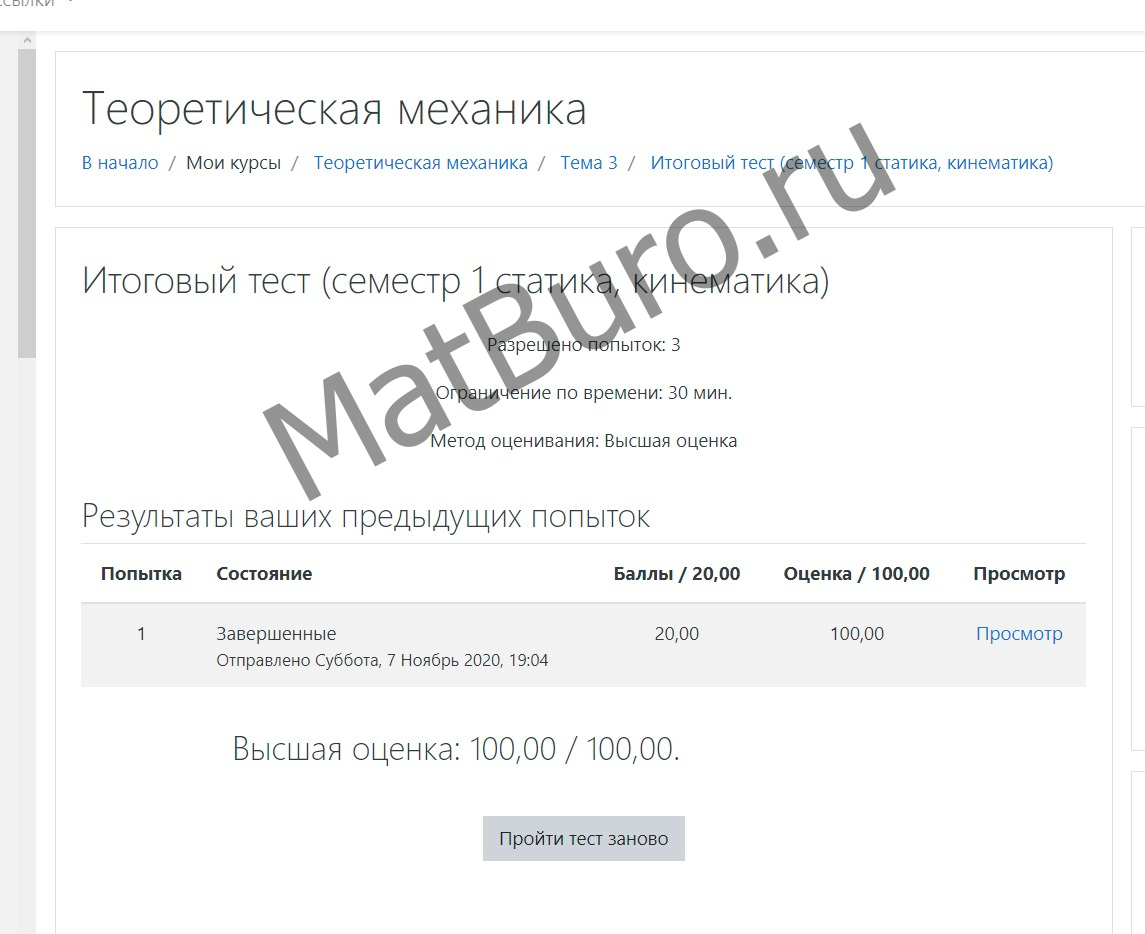Open "Просмотр" link in attempt 1 row
This screenshot has width=1145, height=934.
pos(1018,634)
